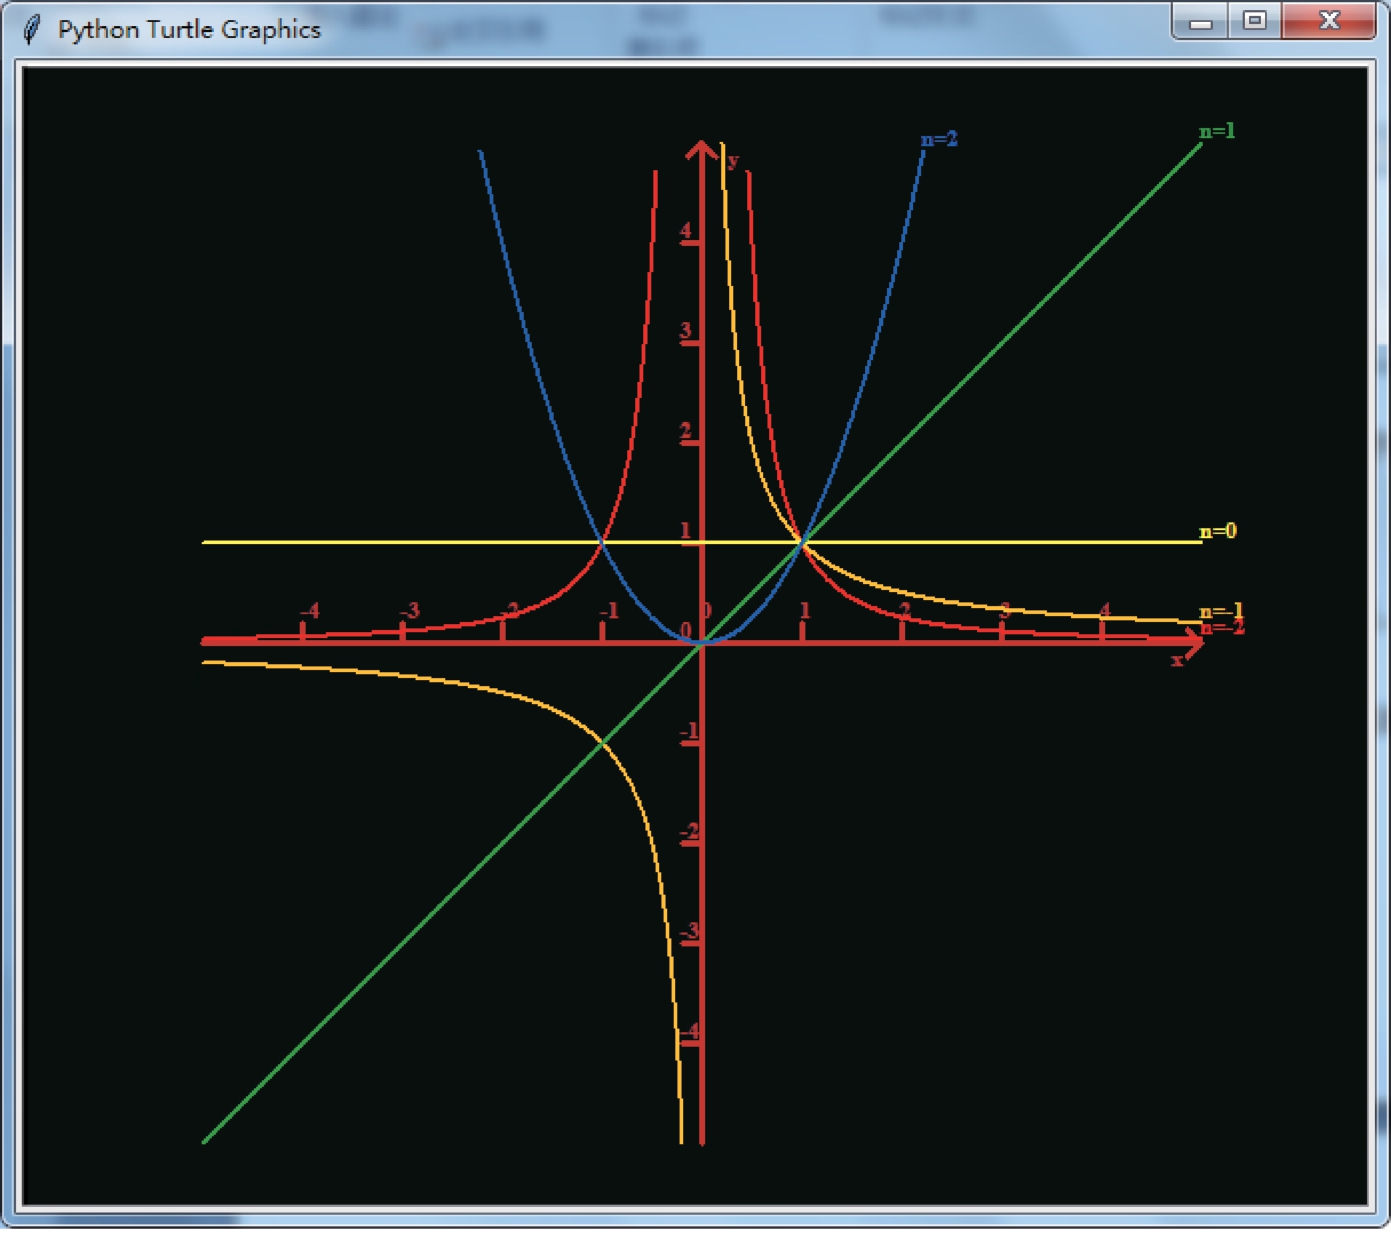Click the '-1' tick label on x axis
The height and width of the screenshot is (1235, 1391).
click(x=609, y=610)
